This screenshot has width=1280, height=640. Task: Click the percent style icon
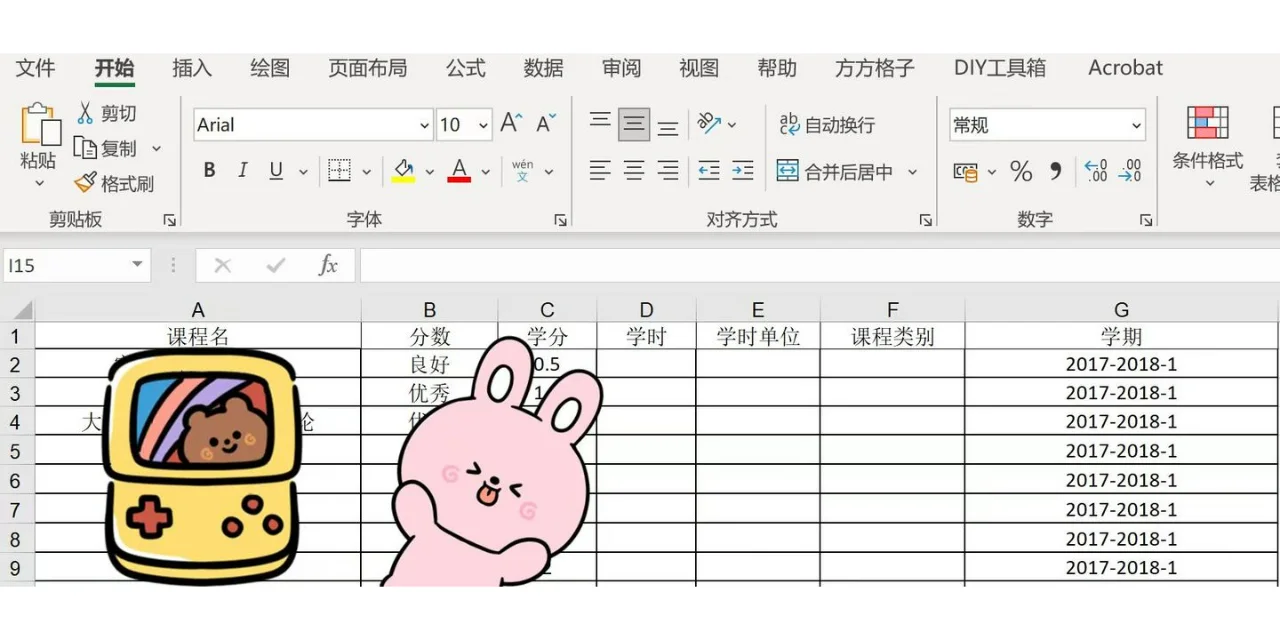[1020, 172]
